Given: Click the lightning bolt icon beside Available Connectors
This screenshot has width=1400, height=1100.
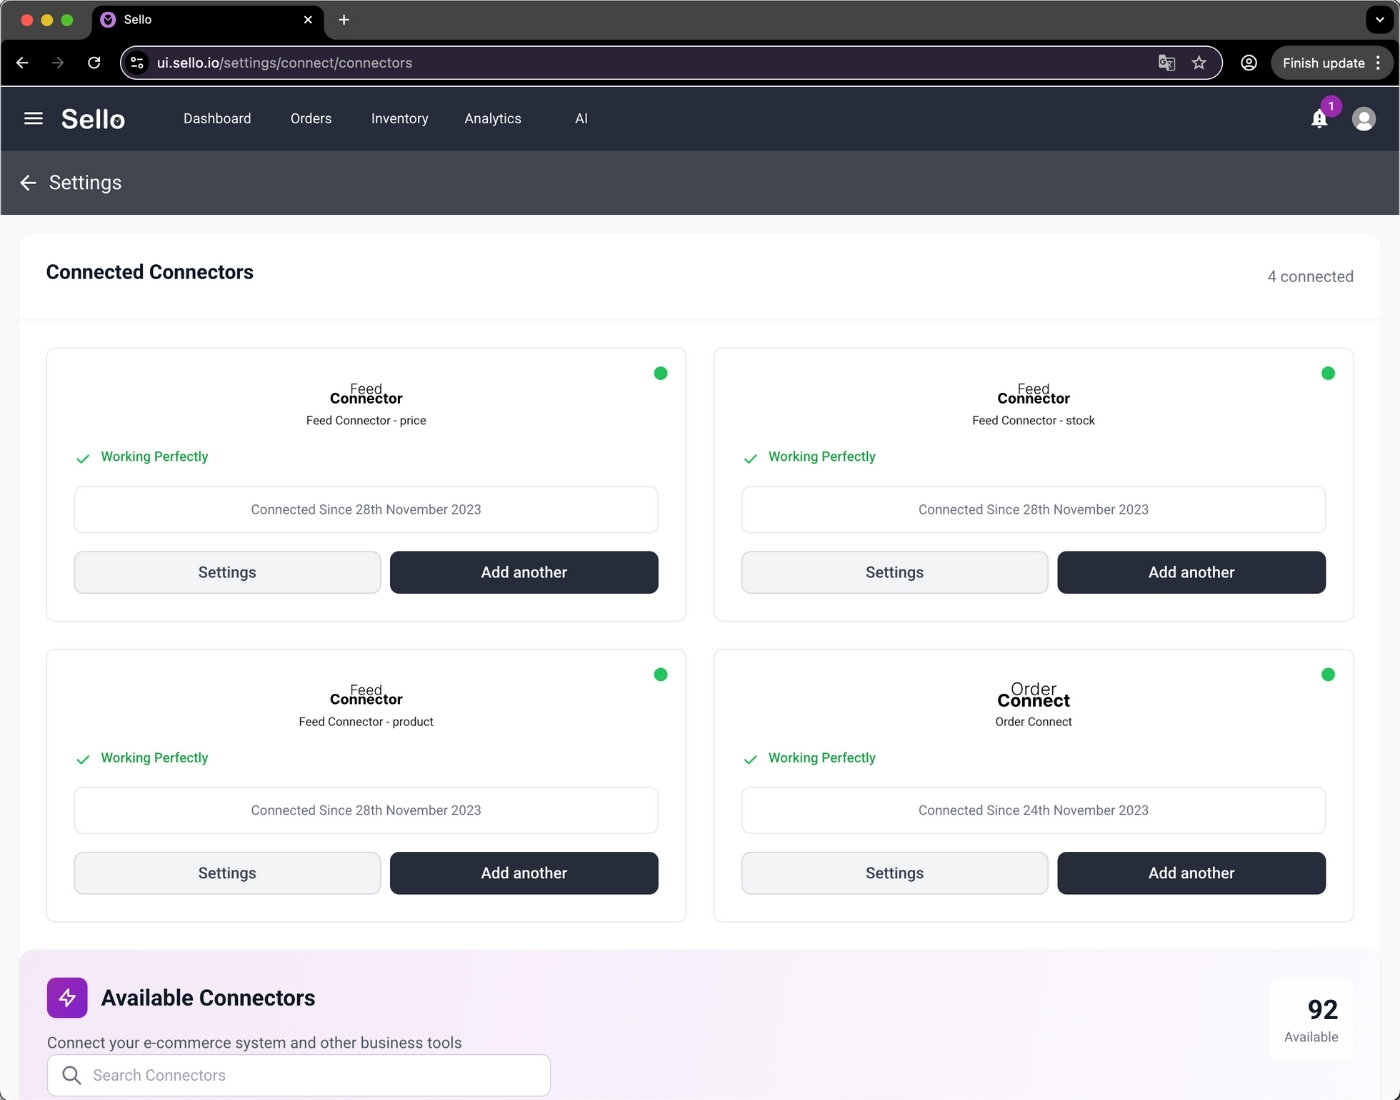Looking at the screenshot, I should [67, 997].
